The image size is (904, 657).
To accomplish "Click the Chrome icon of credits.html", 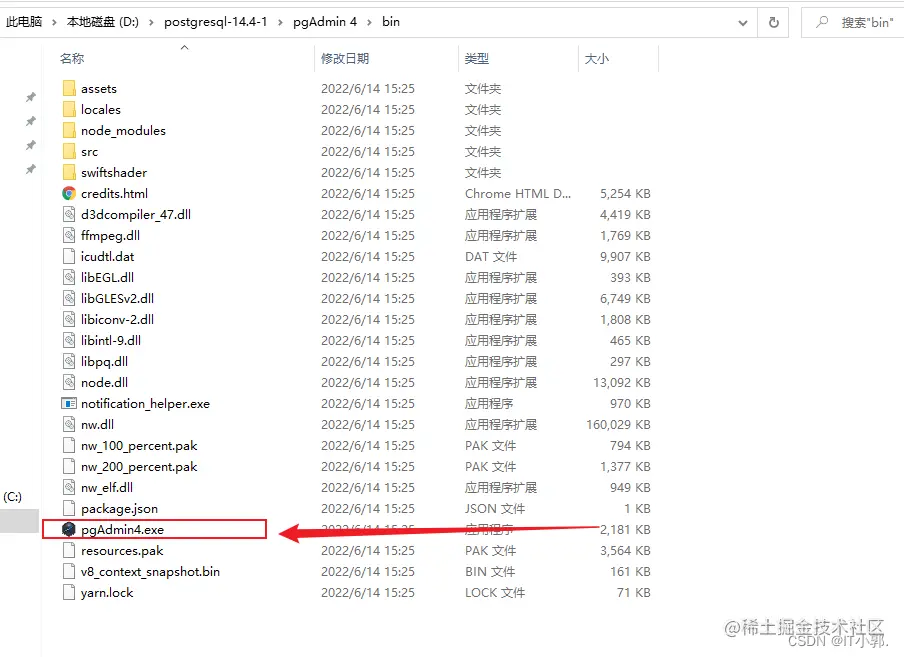I will 69,194.
